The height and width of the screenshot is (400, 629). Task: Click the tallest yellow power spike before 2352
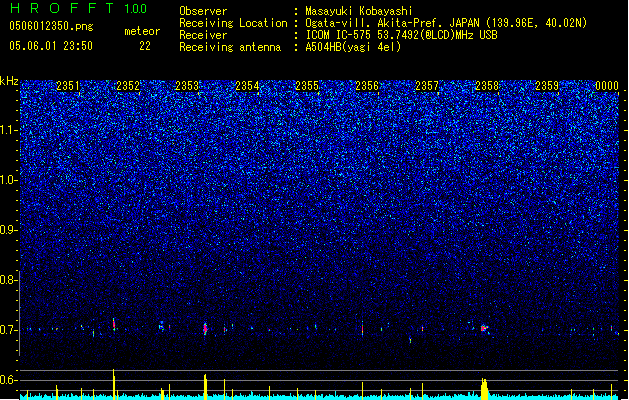[114, 384]
